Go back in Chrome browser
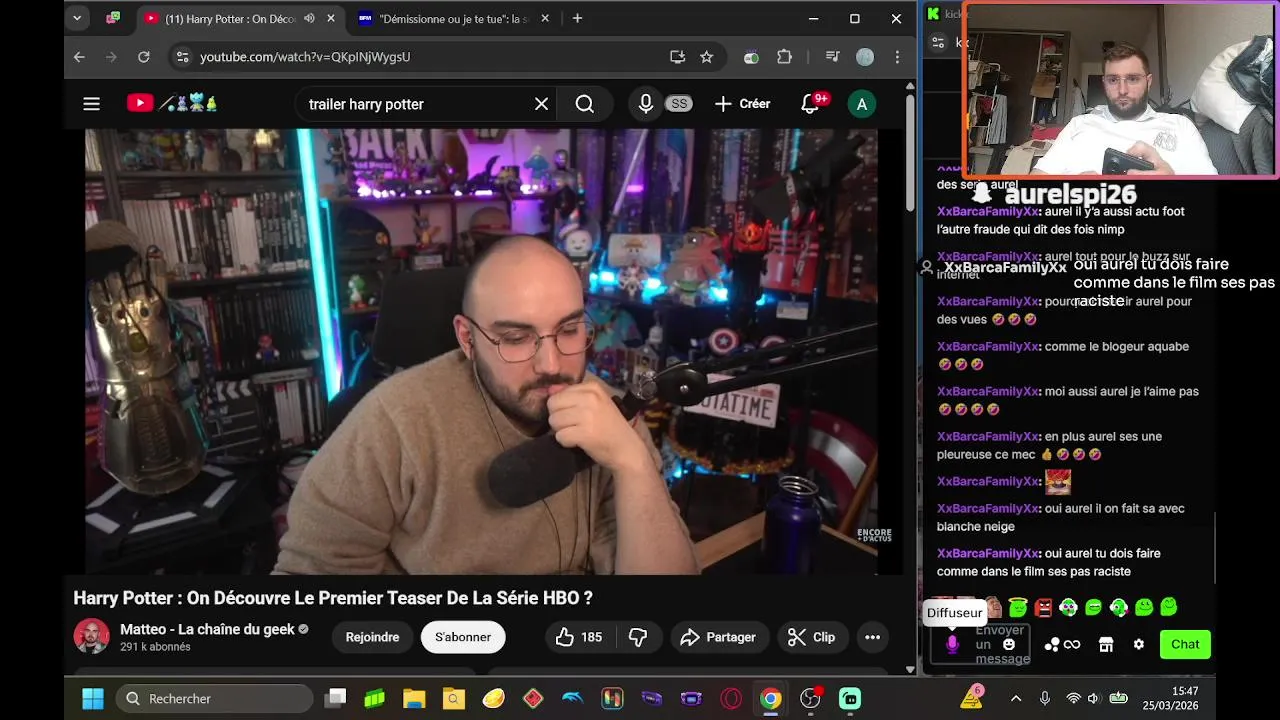This screenshot has width=1280, height=720. [x=79, y=57]
